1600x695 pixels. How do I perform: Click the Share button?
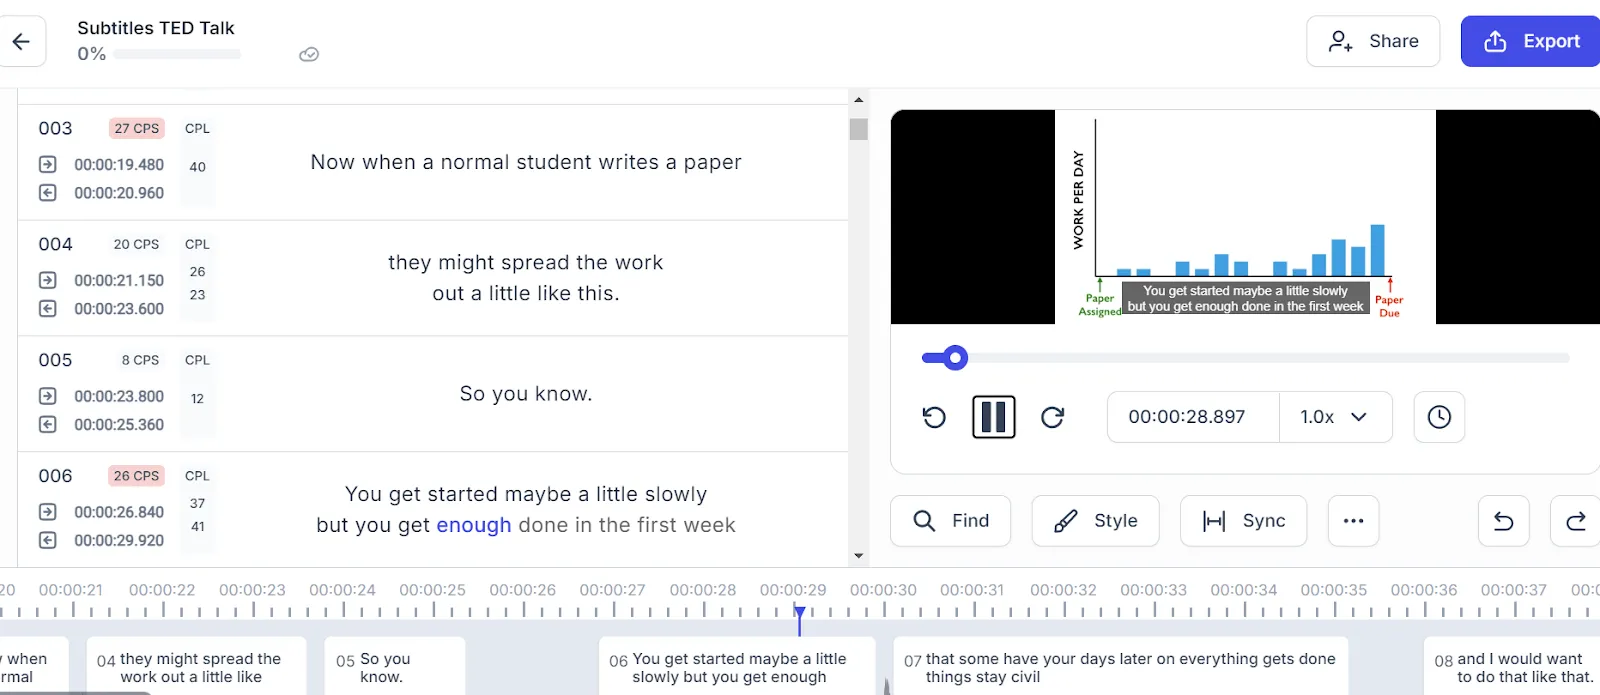click(1373, 41)
